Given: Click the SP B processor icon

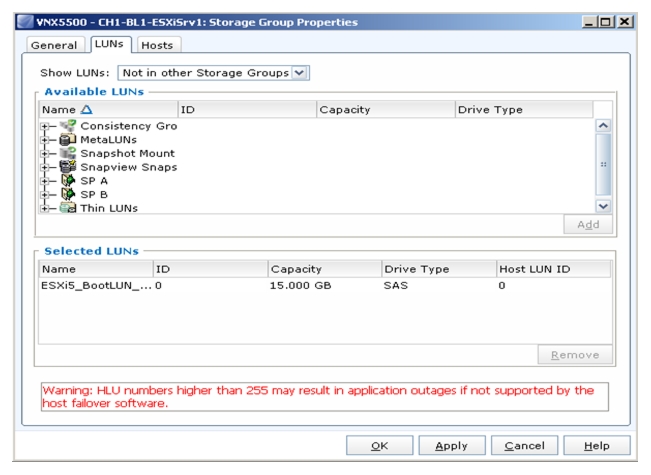Looking at the screenshot, I should (x=68, y=194).
